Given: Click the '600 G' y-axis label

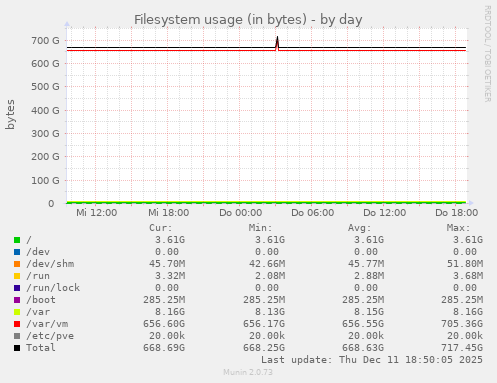Looking at the screenshot, I should tap(45, 63).
